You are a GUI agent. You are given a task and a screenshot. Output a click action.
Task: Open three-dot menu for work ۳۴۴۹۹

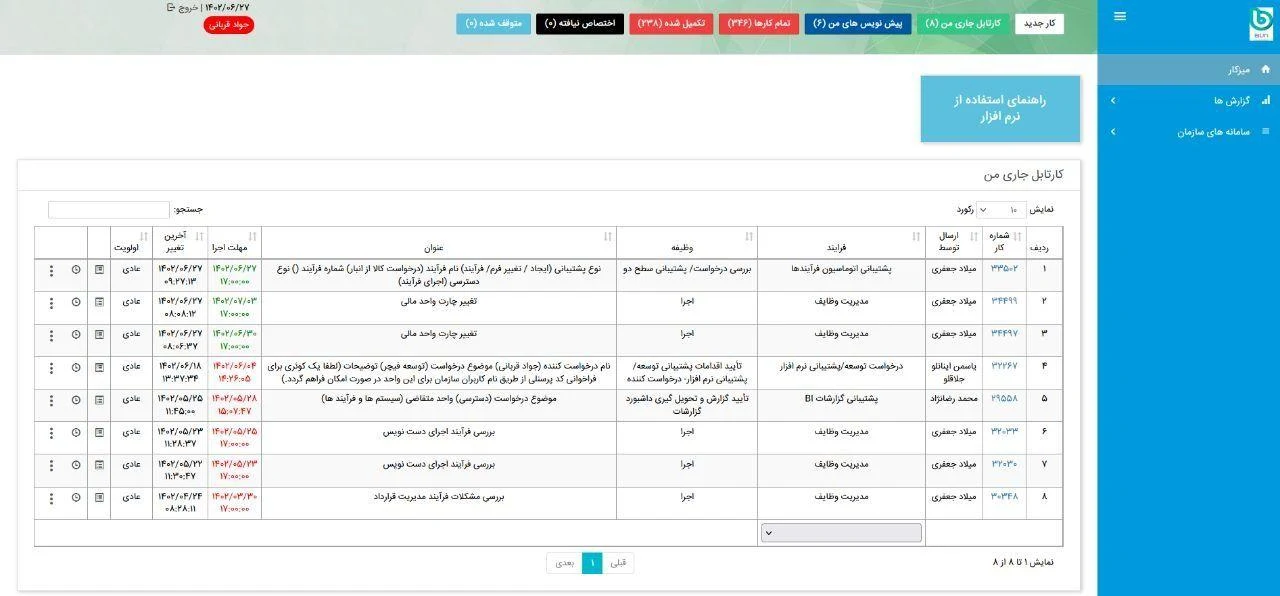(x=51, y=302)
